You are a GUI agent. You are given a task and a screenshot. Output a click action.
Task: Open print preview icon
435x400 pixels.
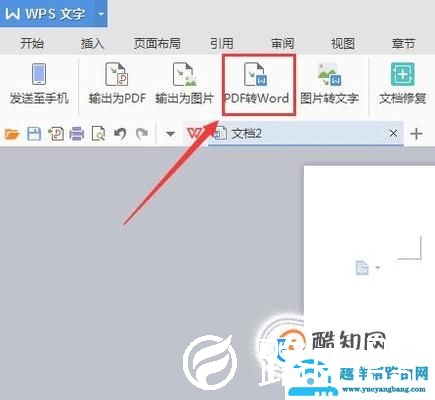click(x=98, y=134)
